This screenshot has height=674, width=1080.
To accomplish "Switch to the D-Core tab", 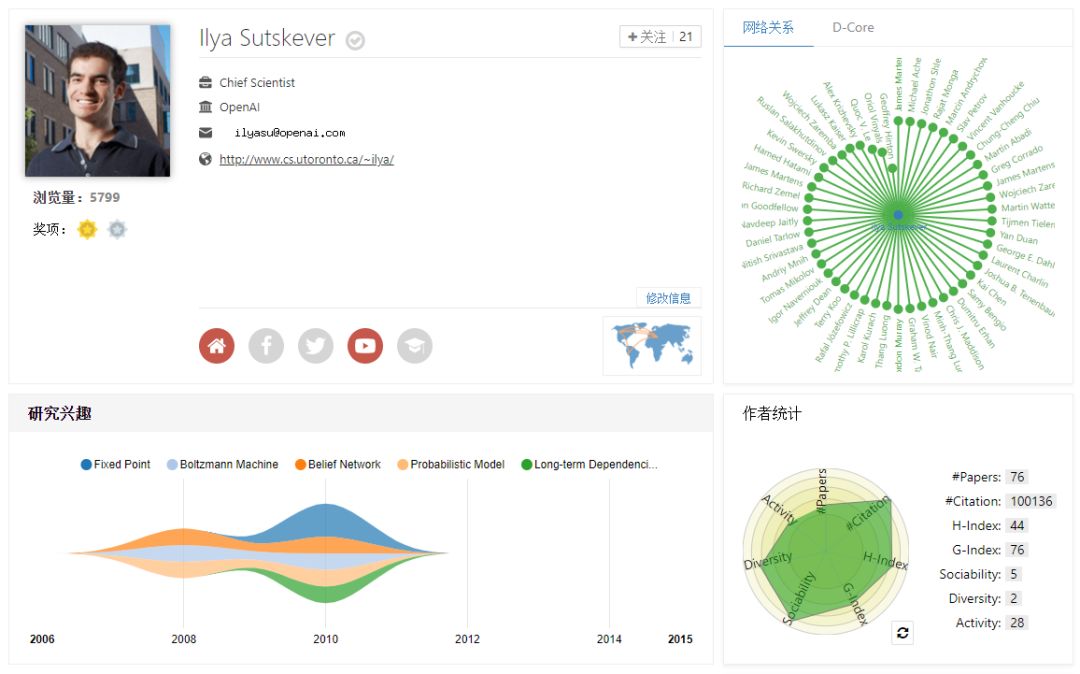I will tap(853, 28).
